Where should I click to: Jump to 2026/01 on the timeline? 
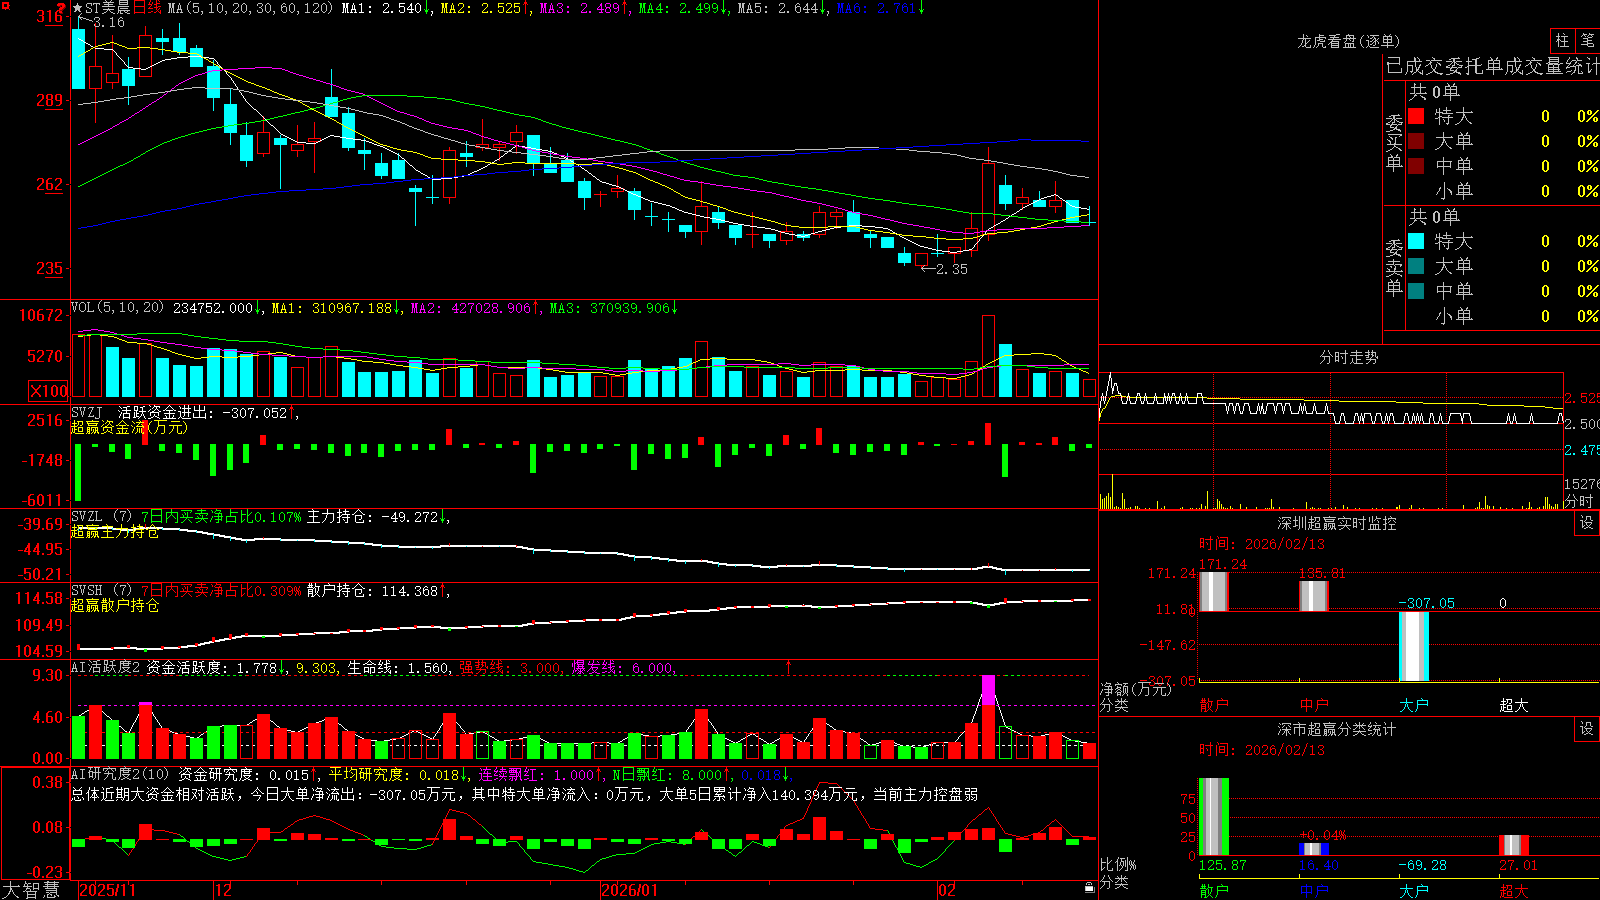coord(629,890)
